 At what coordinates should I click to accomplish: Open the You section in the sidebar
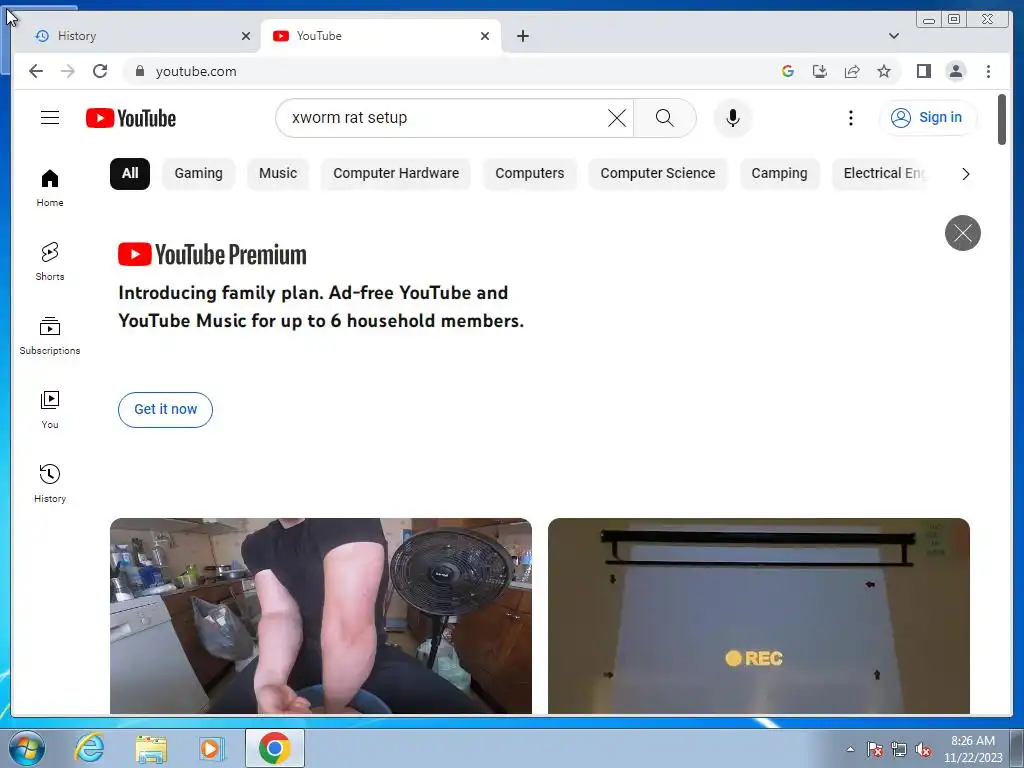50,409
